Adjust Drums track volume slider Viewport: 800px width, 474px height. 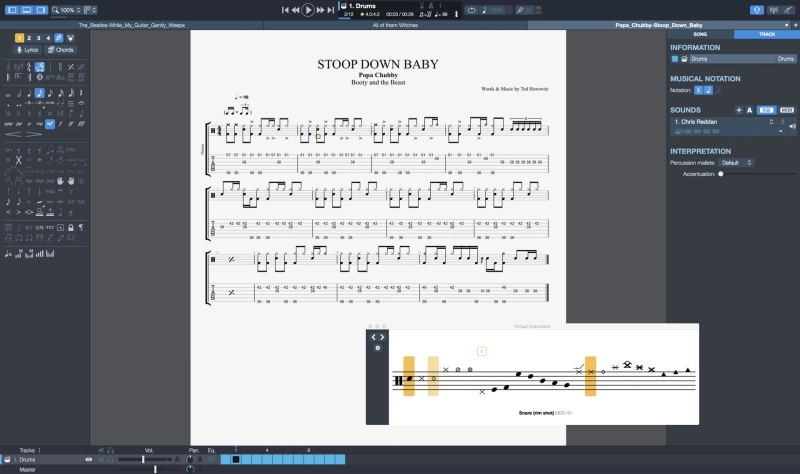[x=144, y=460]
